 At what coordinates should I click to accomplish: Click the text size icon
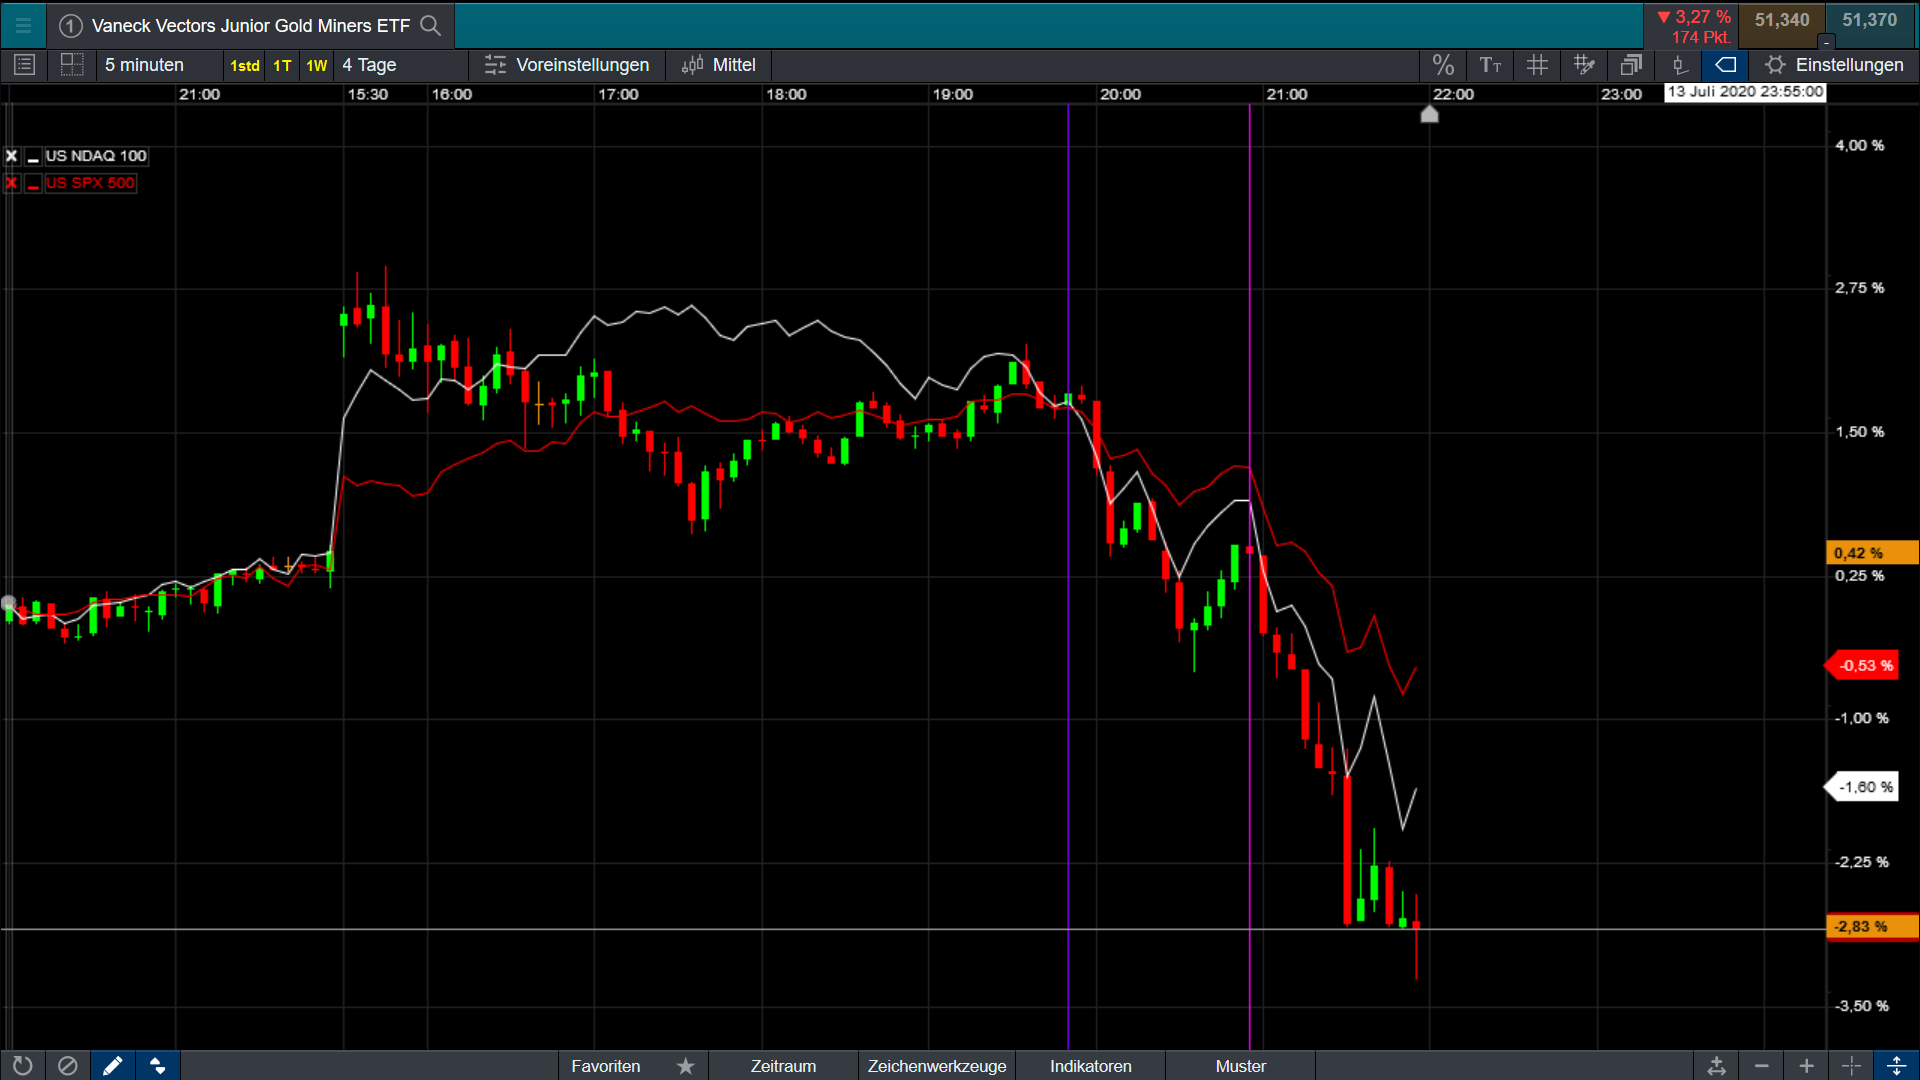point(1490,65)
